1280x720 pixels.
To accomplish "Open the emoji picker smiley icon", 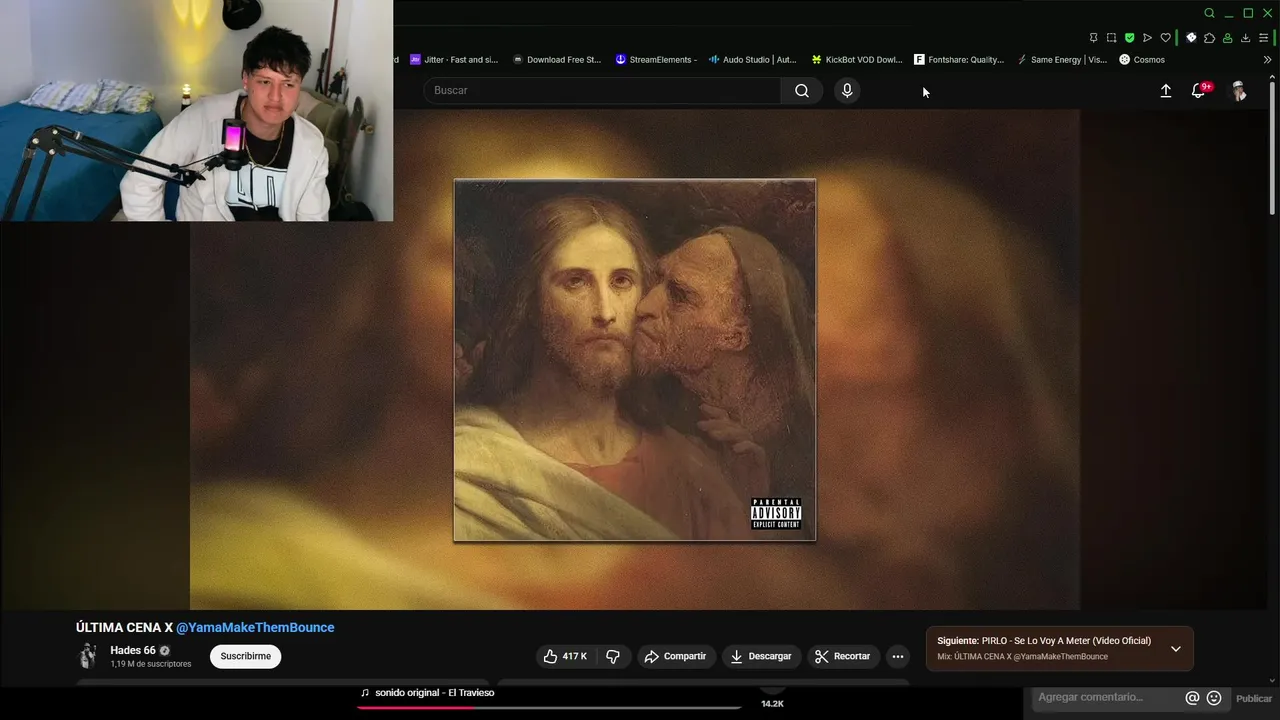I will tap(1214, 698).
